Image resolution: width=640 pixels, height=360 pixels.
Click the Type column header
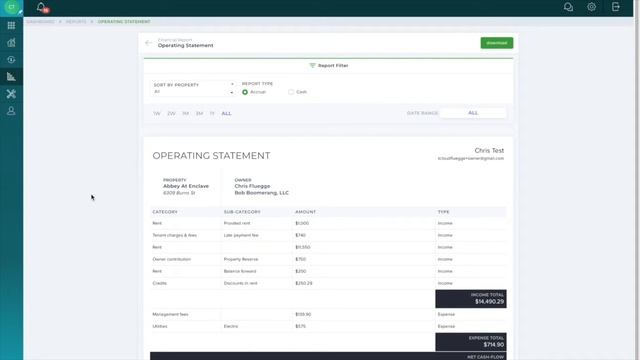click(x=444, y=212)
